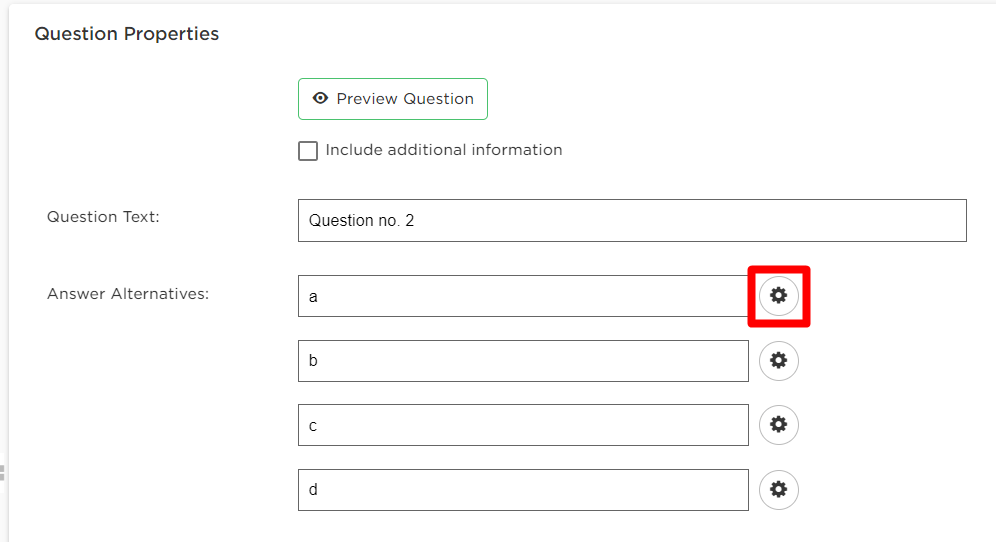Click the Preview Question button

coord(393,98)
